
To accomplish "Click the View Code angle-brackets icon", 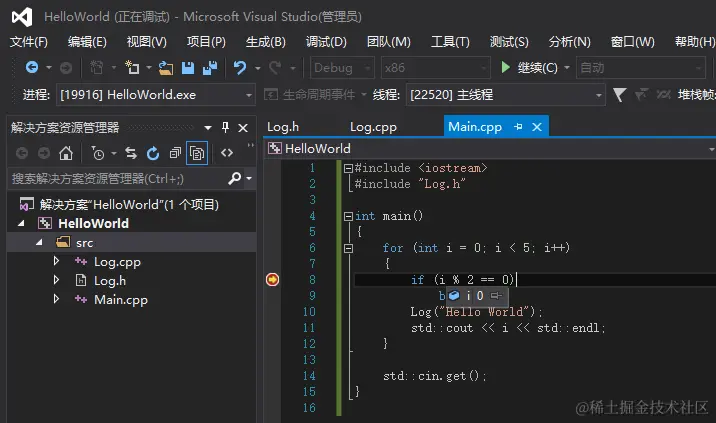I will click(x=227, y=153).
